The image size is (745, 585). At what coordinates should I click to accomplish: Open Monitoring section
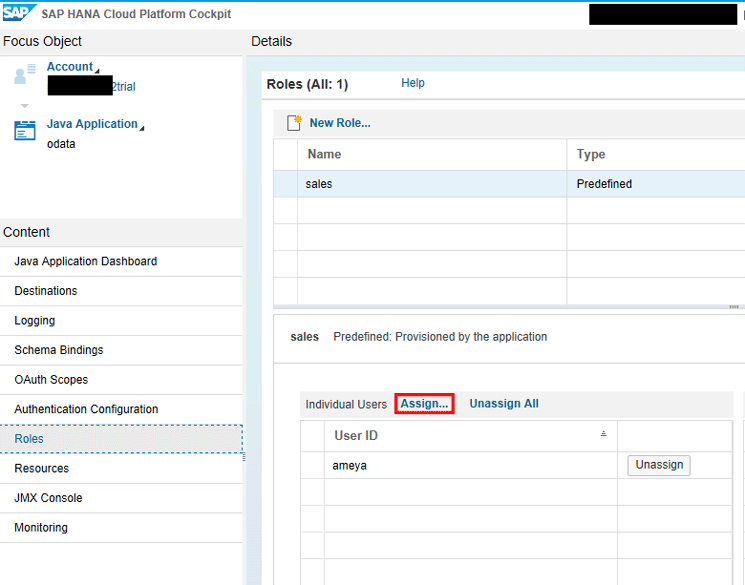[x=121, y=527]
